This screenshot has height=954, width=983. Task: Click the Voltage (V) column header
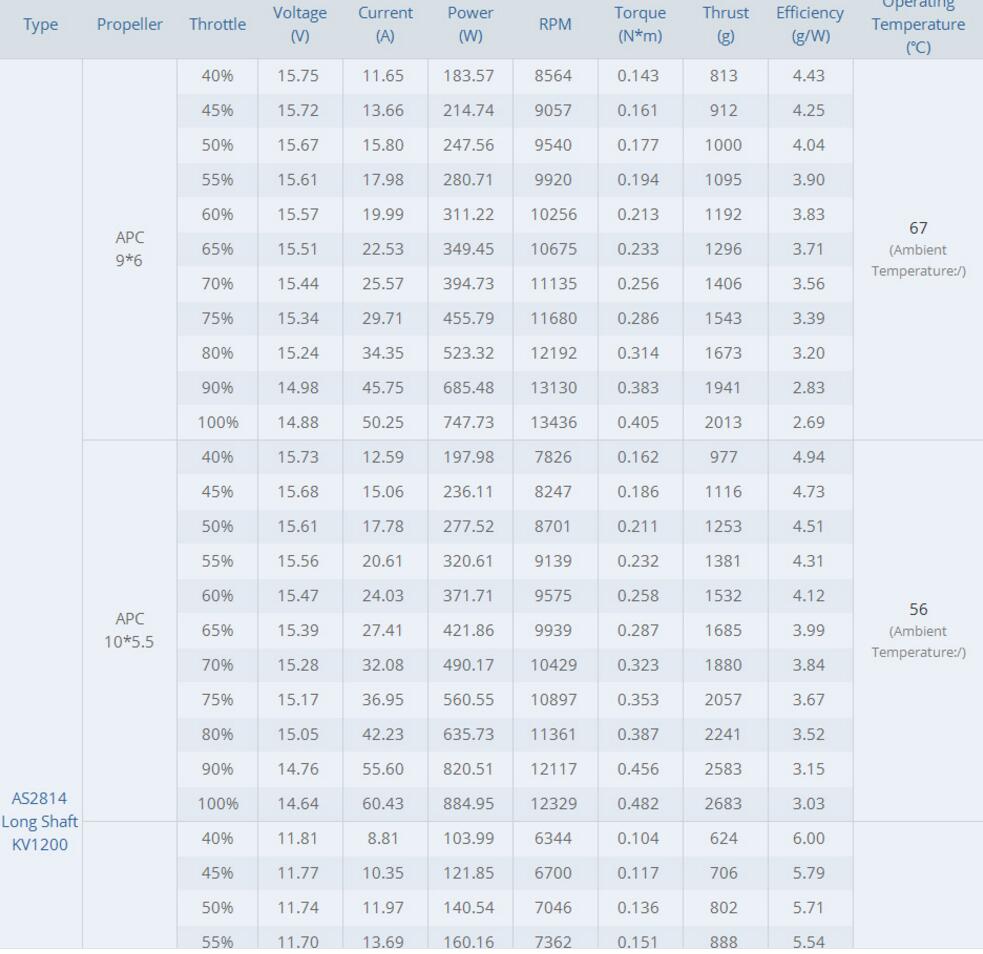(x=298, y=24)
